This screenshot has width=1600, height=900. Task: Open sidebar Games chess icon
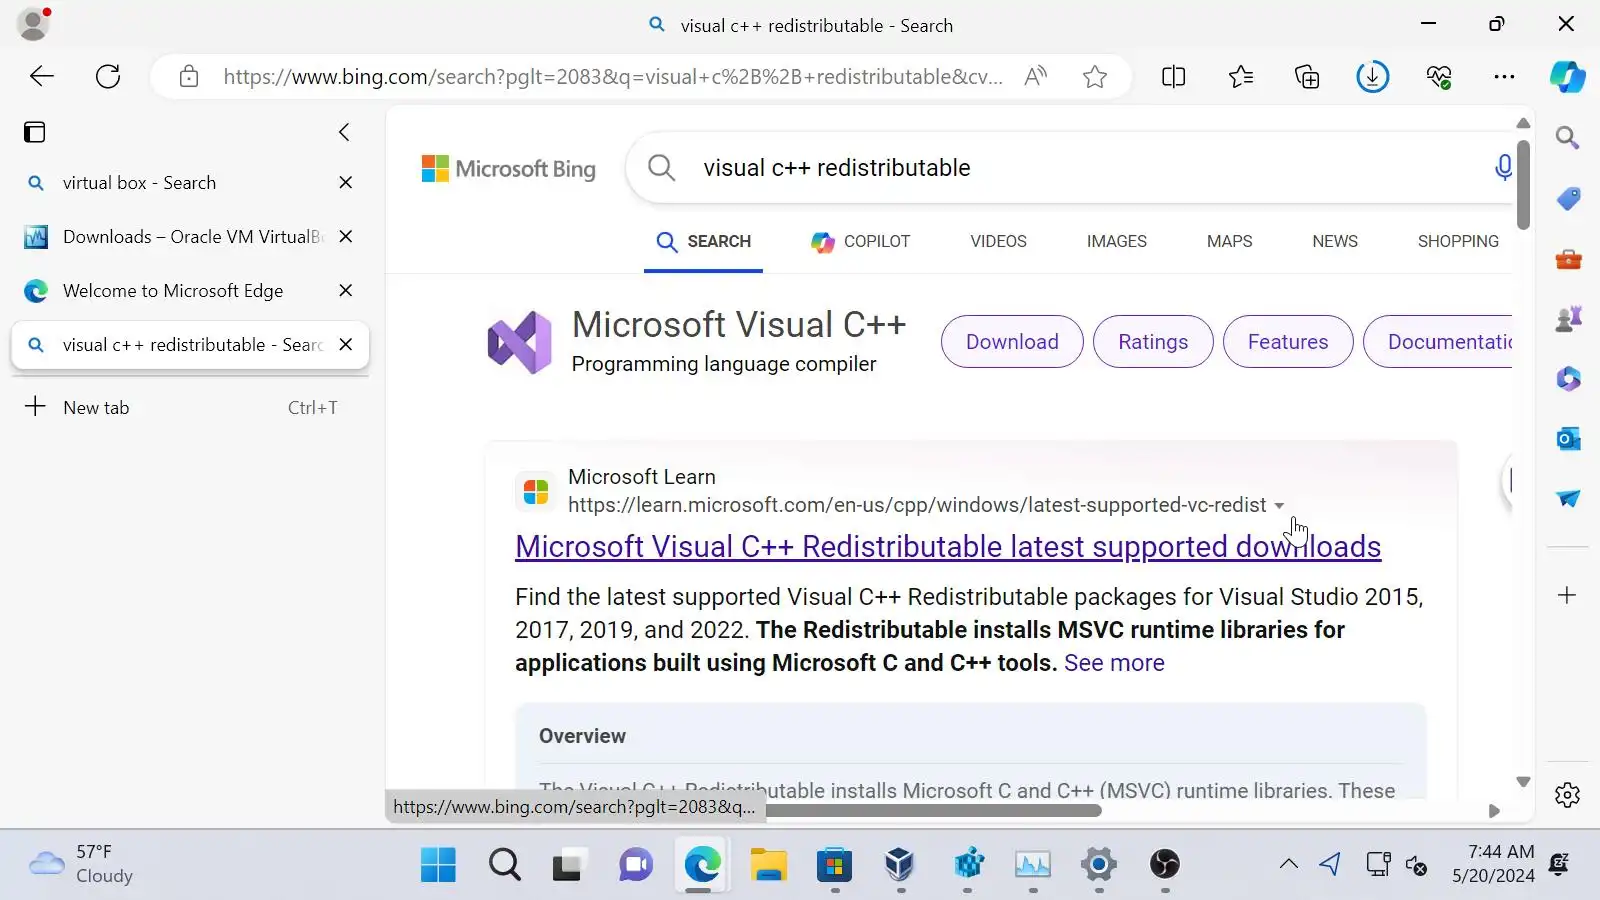click(1567, 319)
